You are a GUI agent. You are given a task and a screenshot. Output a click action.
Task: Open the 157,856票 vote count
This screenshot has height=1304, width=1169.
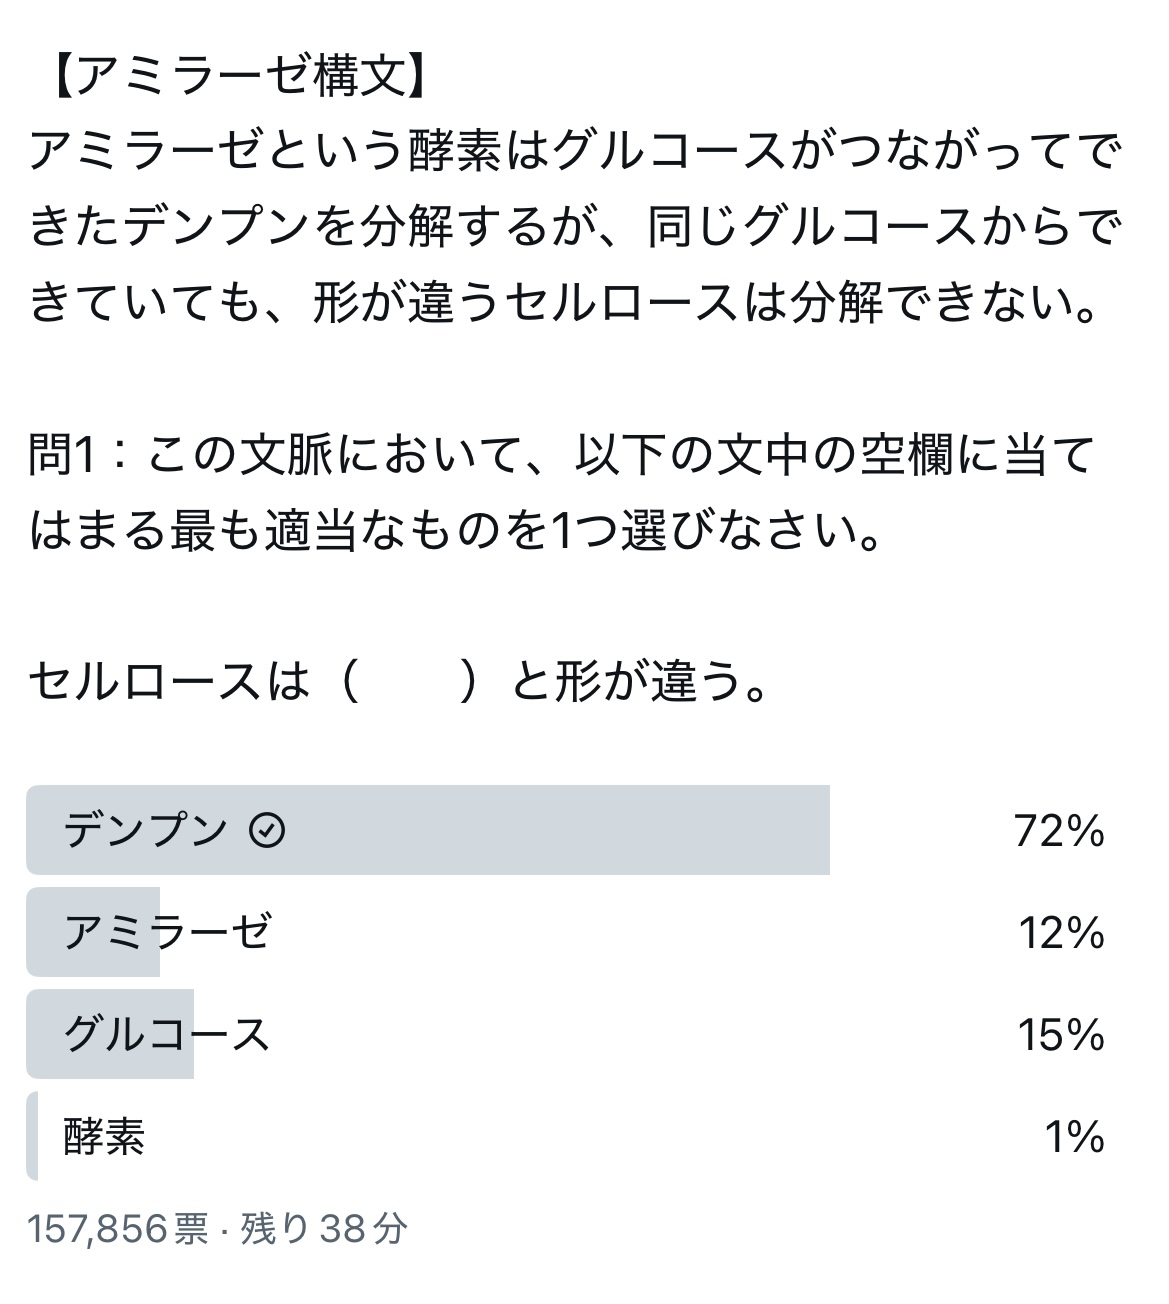click(x=118, y=1228)
